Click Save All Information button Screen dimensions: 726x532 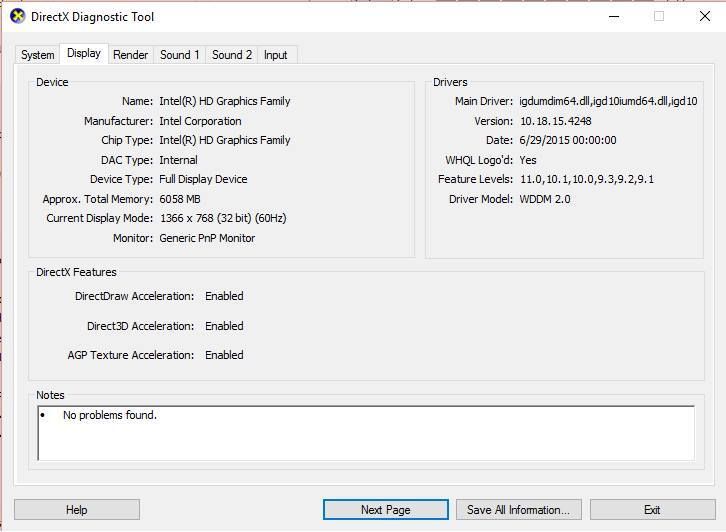pyautogui.click(x=519, y=510)
